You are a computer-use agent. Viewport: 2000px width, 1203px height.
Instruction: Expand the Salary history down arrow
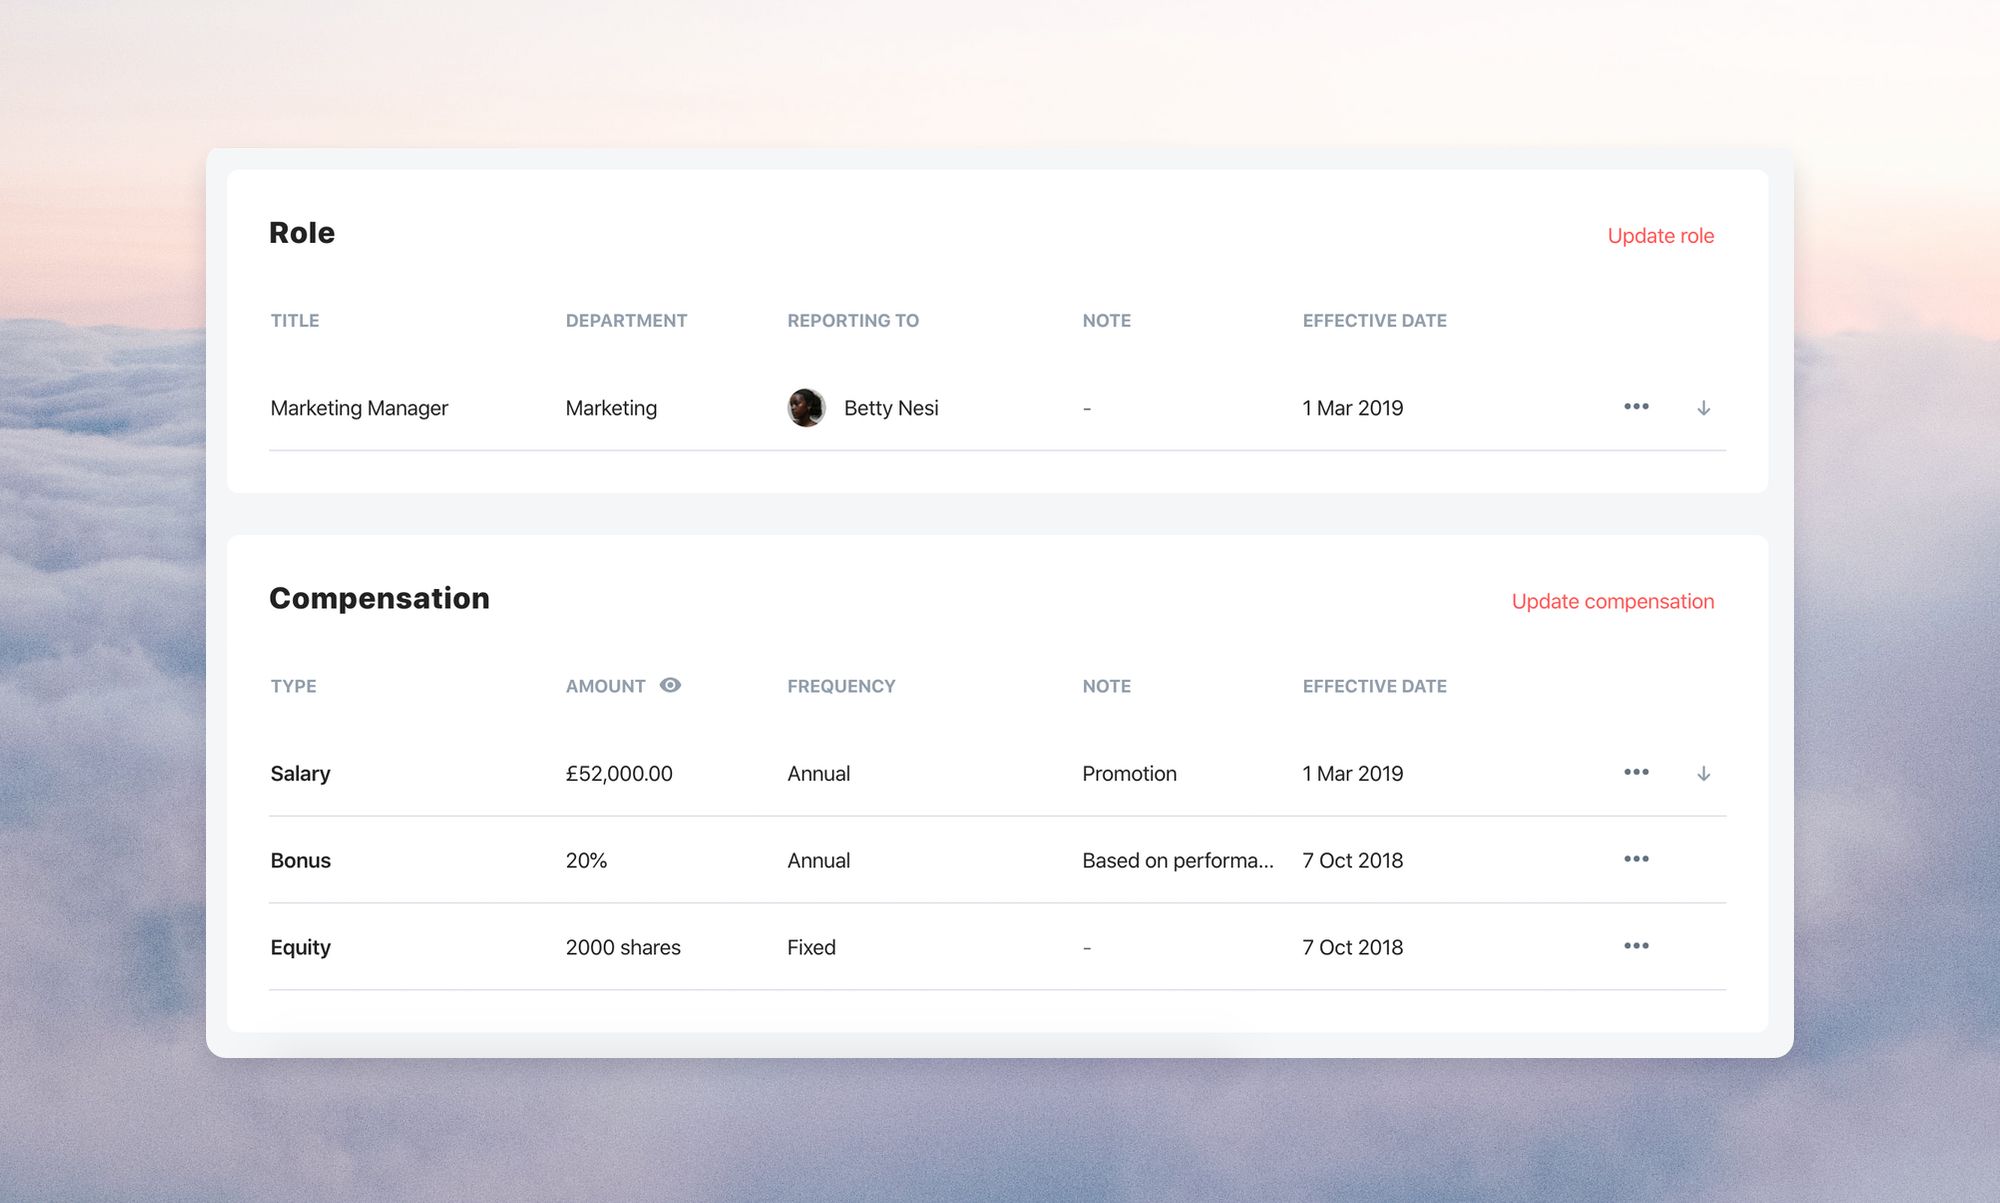(x=1703, y=774)
